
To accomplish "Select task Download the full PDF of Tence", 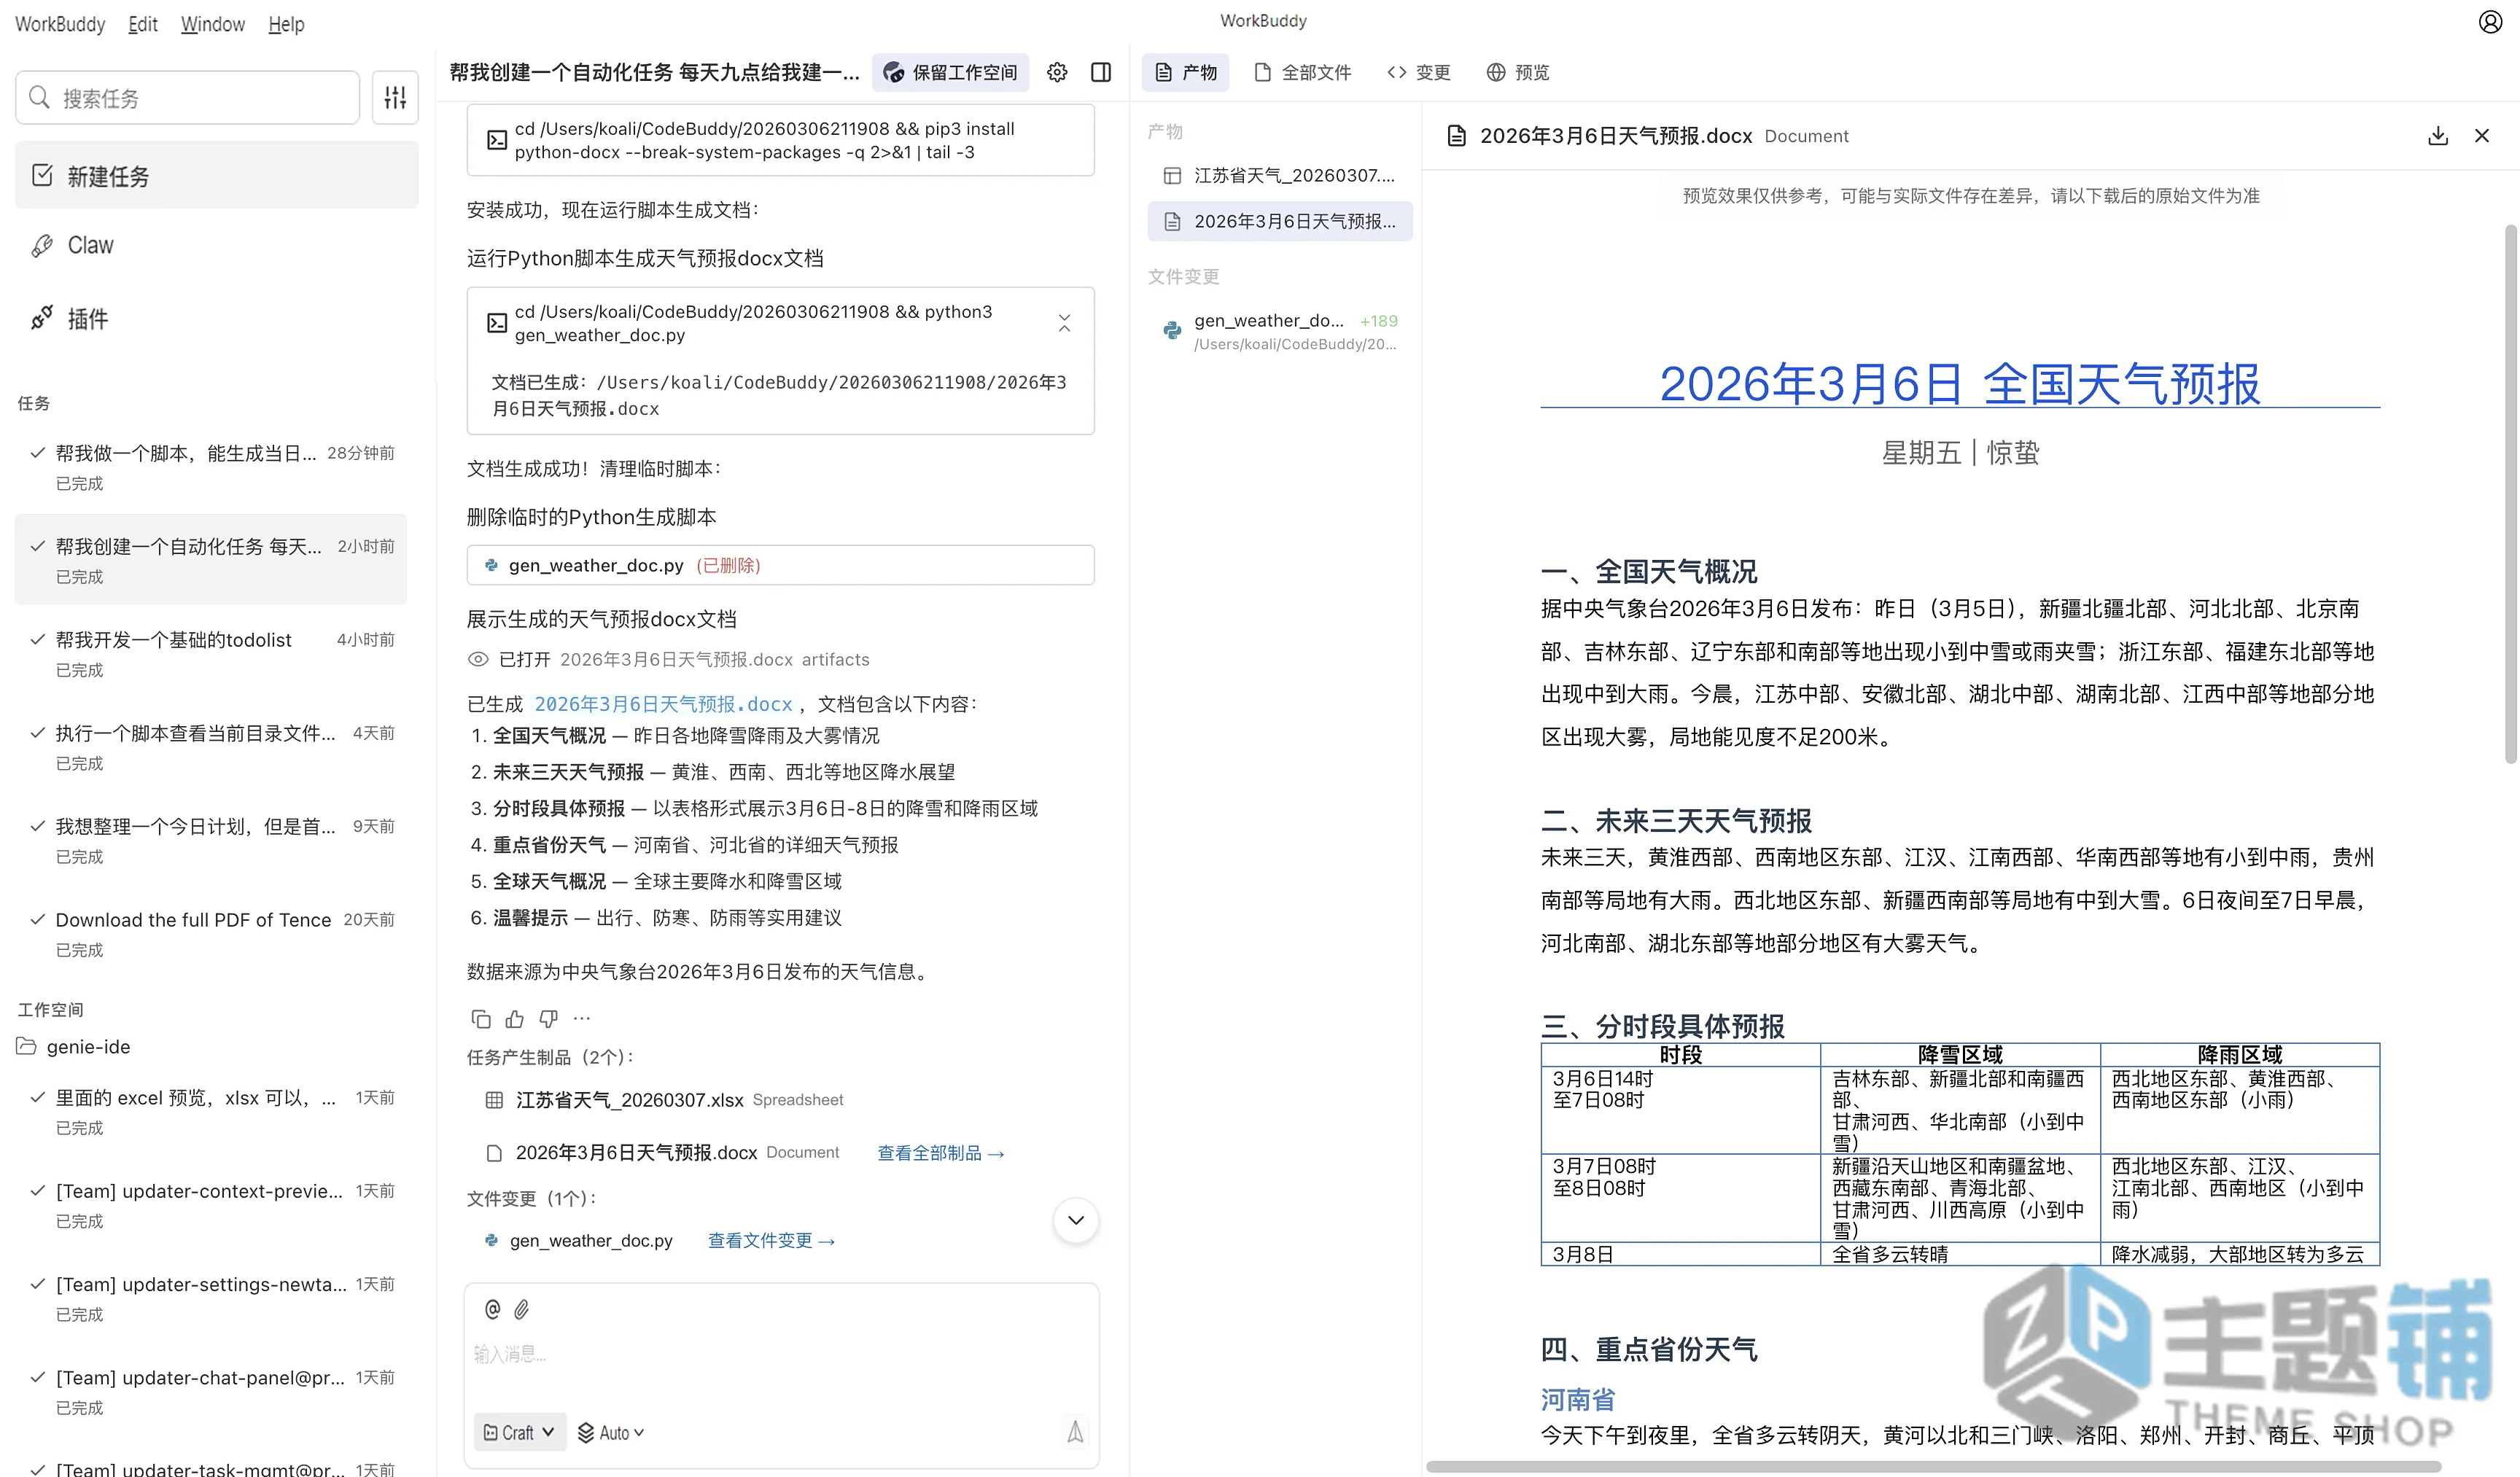I will click(x=211, y=934).
